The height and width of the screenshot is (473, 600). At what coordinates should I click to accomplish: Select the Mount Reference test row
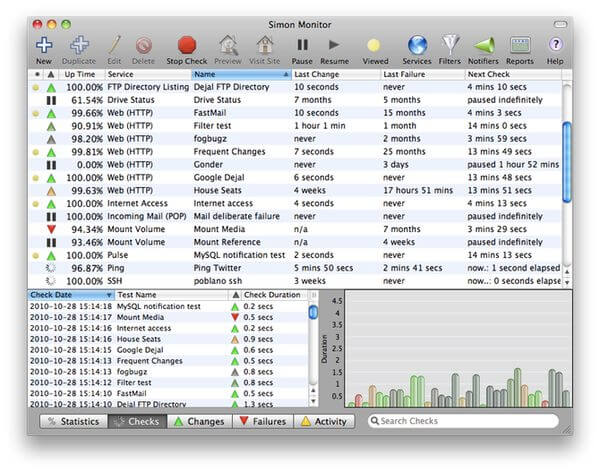coord(295,242)
